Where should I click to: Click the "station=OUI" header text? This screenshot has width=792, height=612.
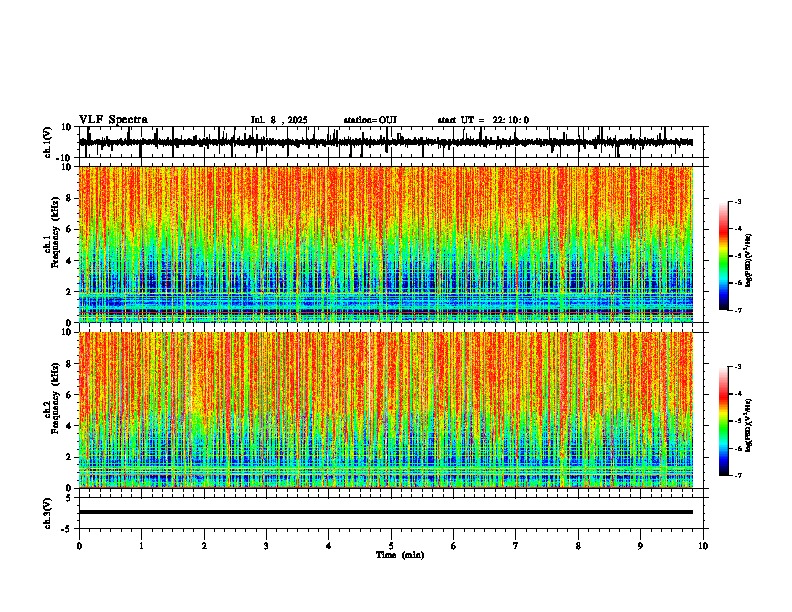point(370,120)
